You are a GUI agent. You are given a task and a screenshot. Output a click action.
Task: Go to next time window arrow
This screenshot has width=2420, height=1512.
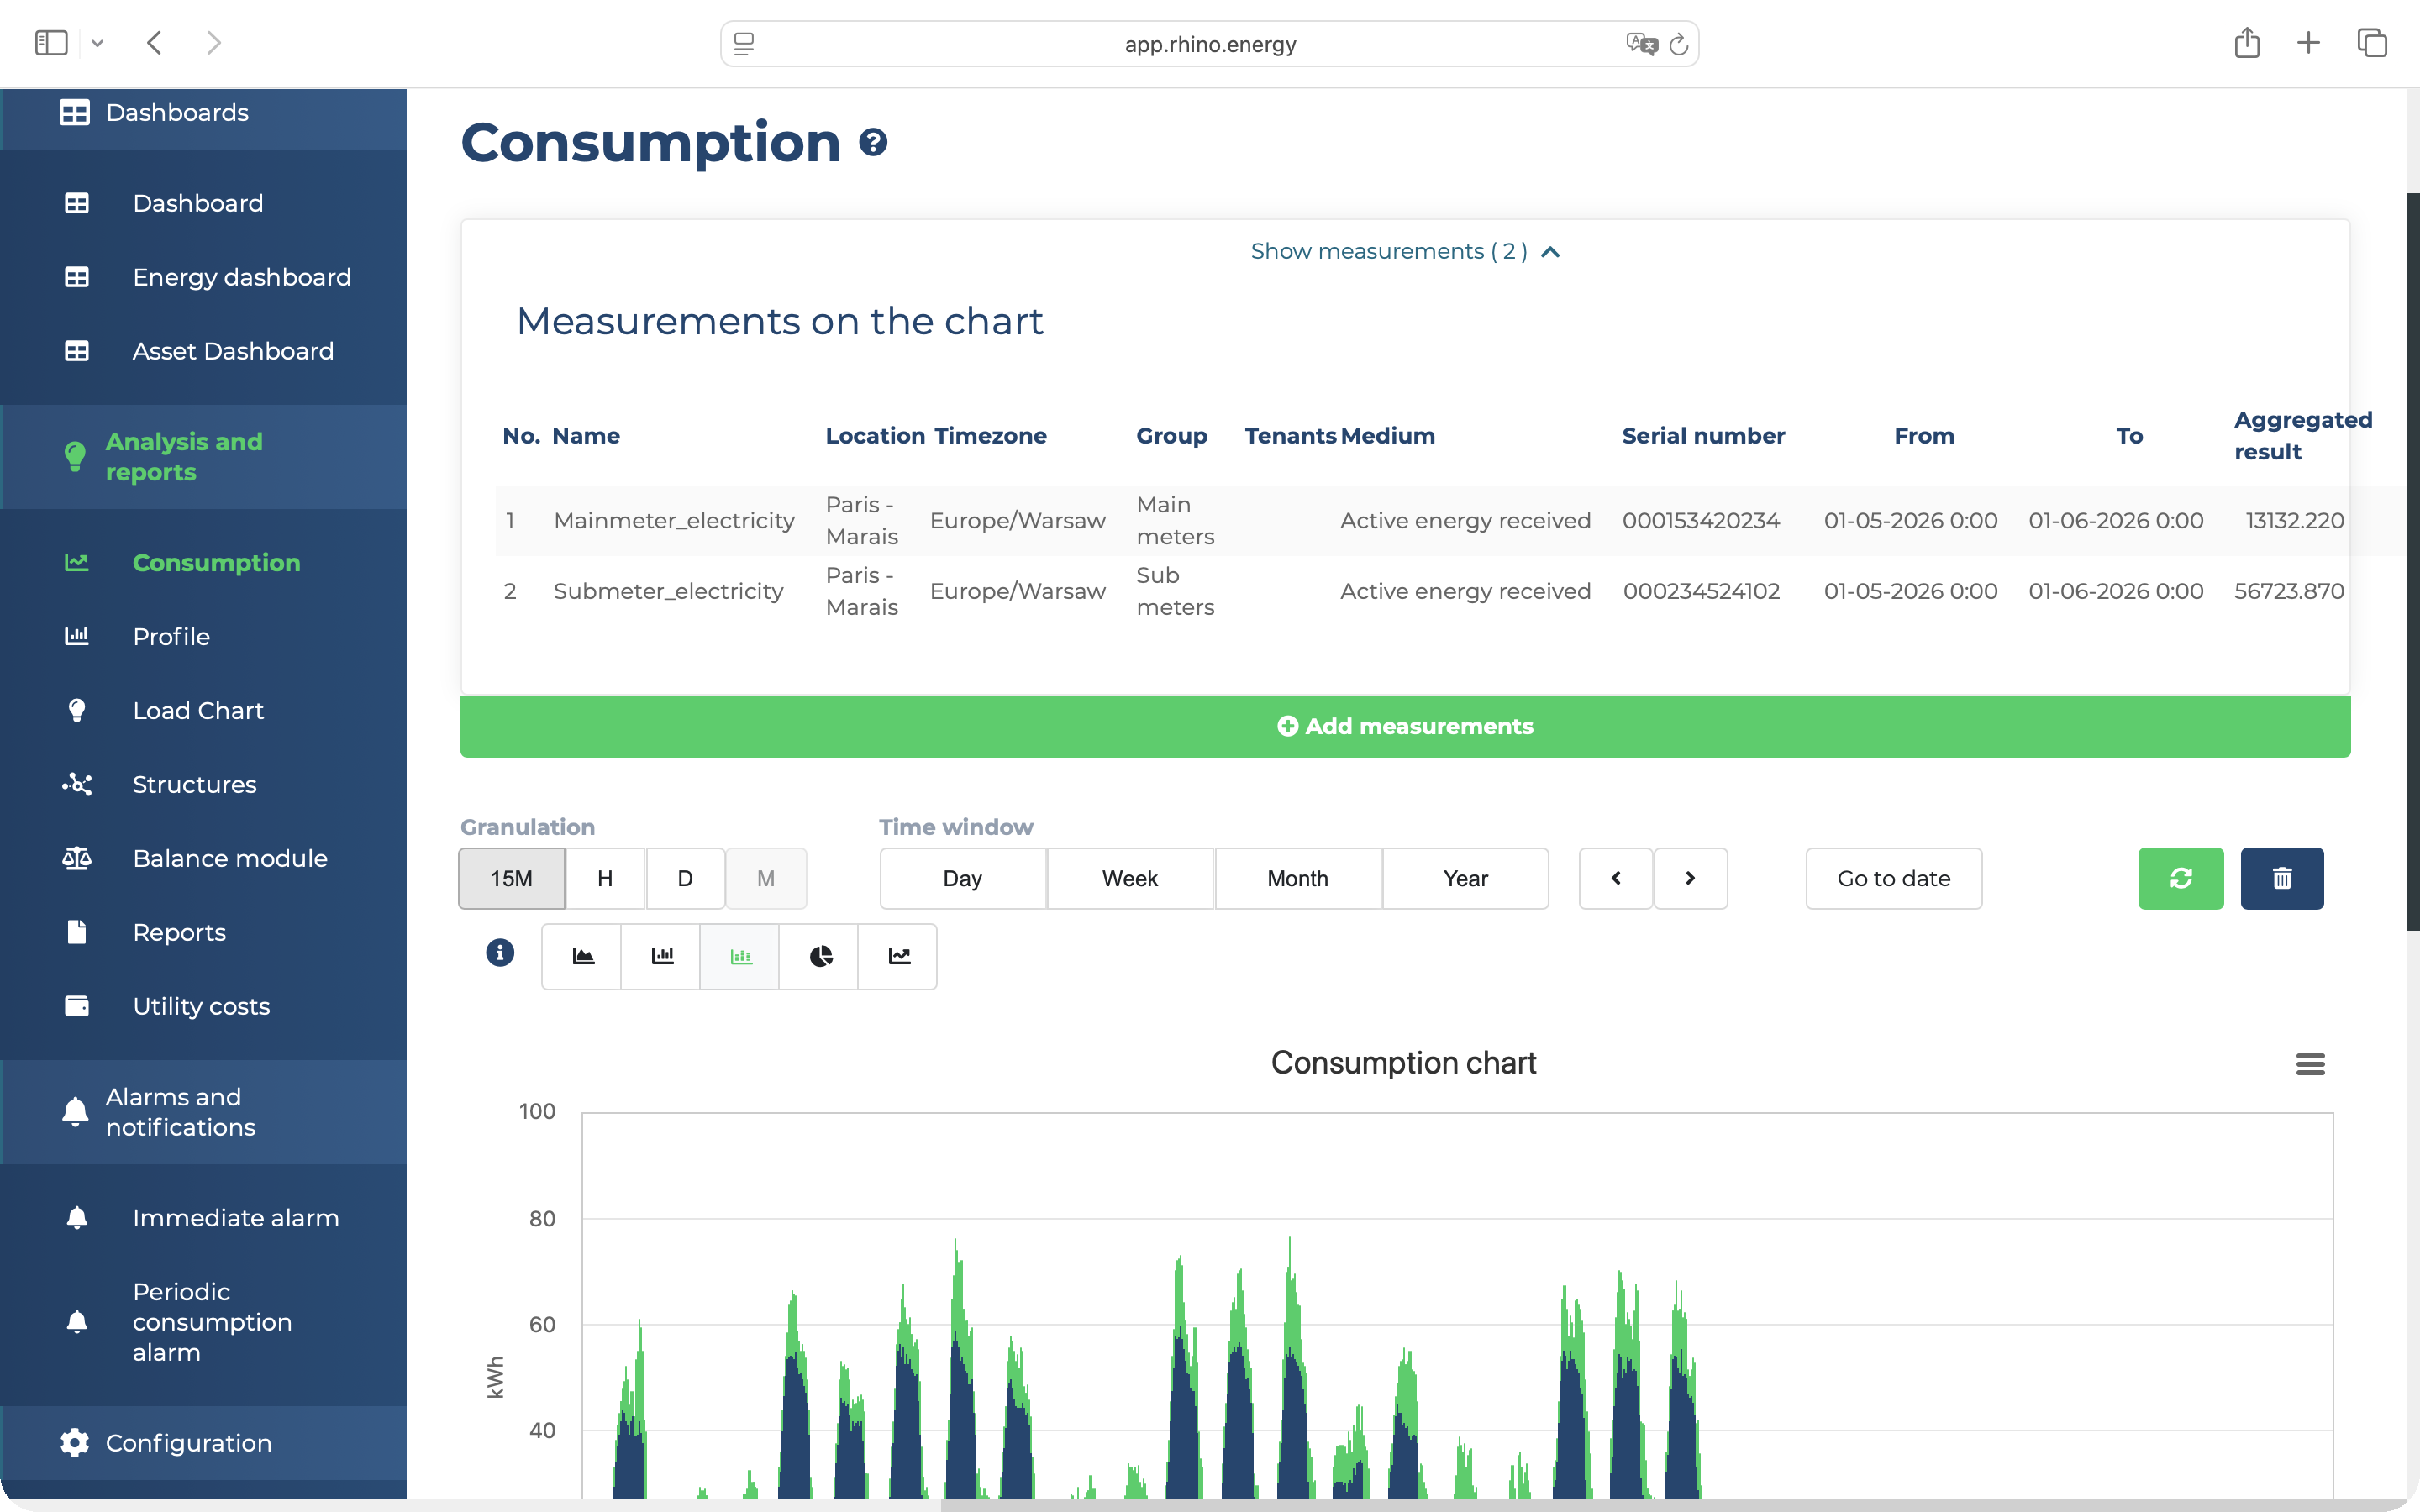1690,878
